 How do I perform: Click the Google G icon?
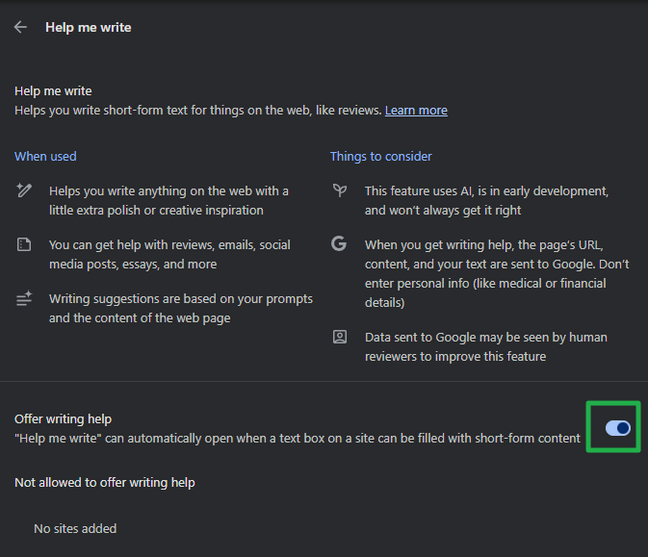(x=340, y=244)
